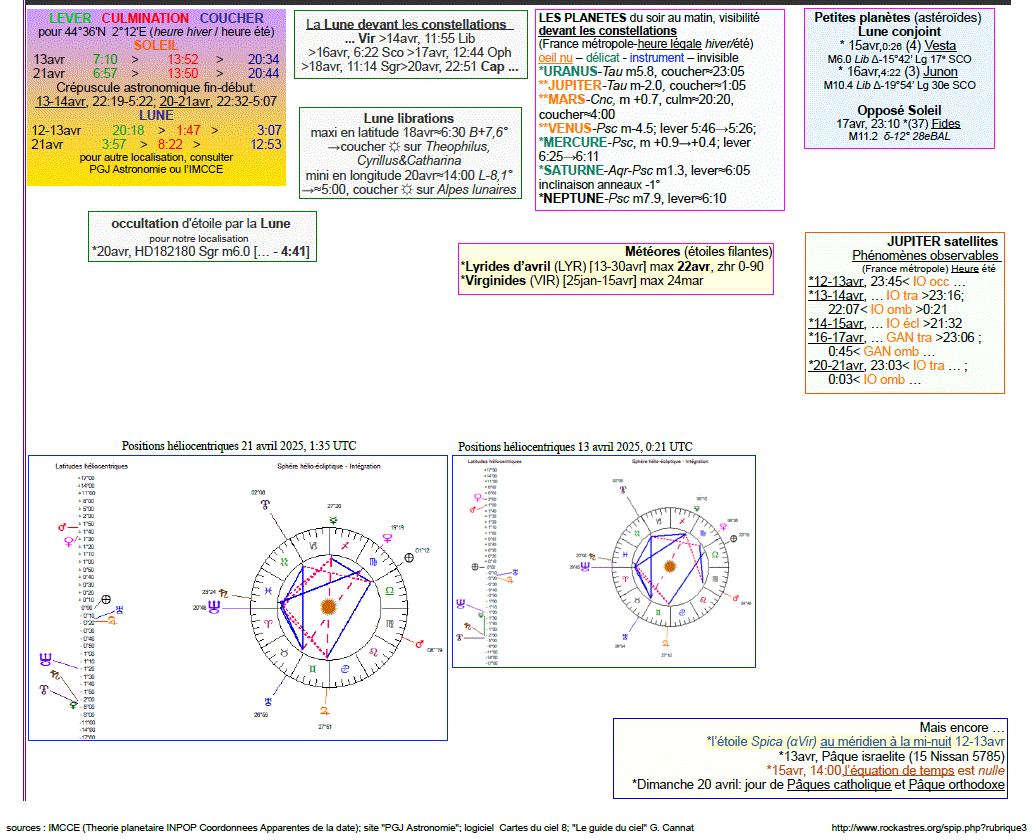Click the SOLEIL section label
The image size is (1036, 840).
(156, 46)
